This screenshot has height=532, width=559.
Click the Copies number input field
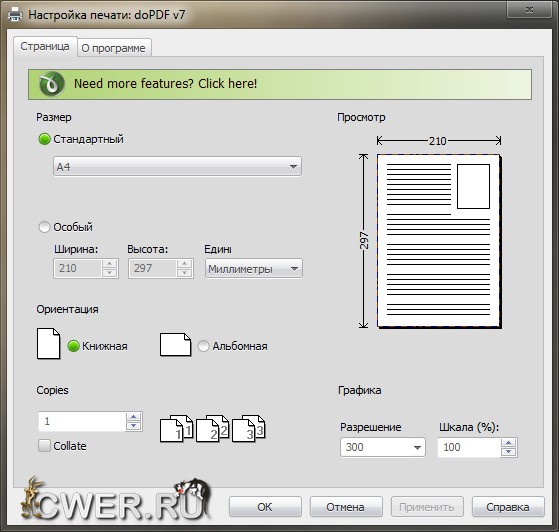[82, 421]
